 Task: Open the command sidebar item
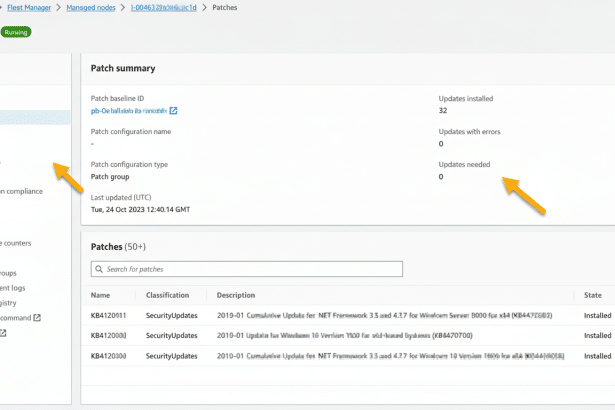coord(15,318)
